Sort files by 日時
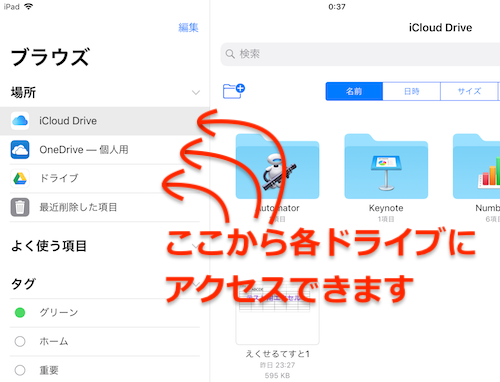 point(412,91)
